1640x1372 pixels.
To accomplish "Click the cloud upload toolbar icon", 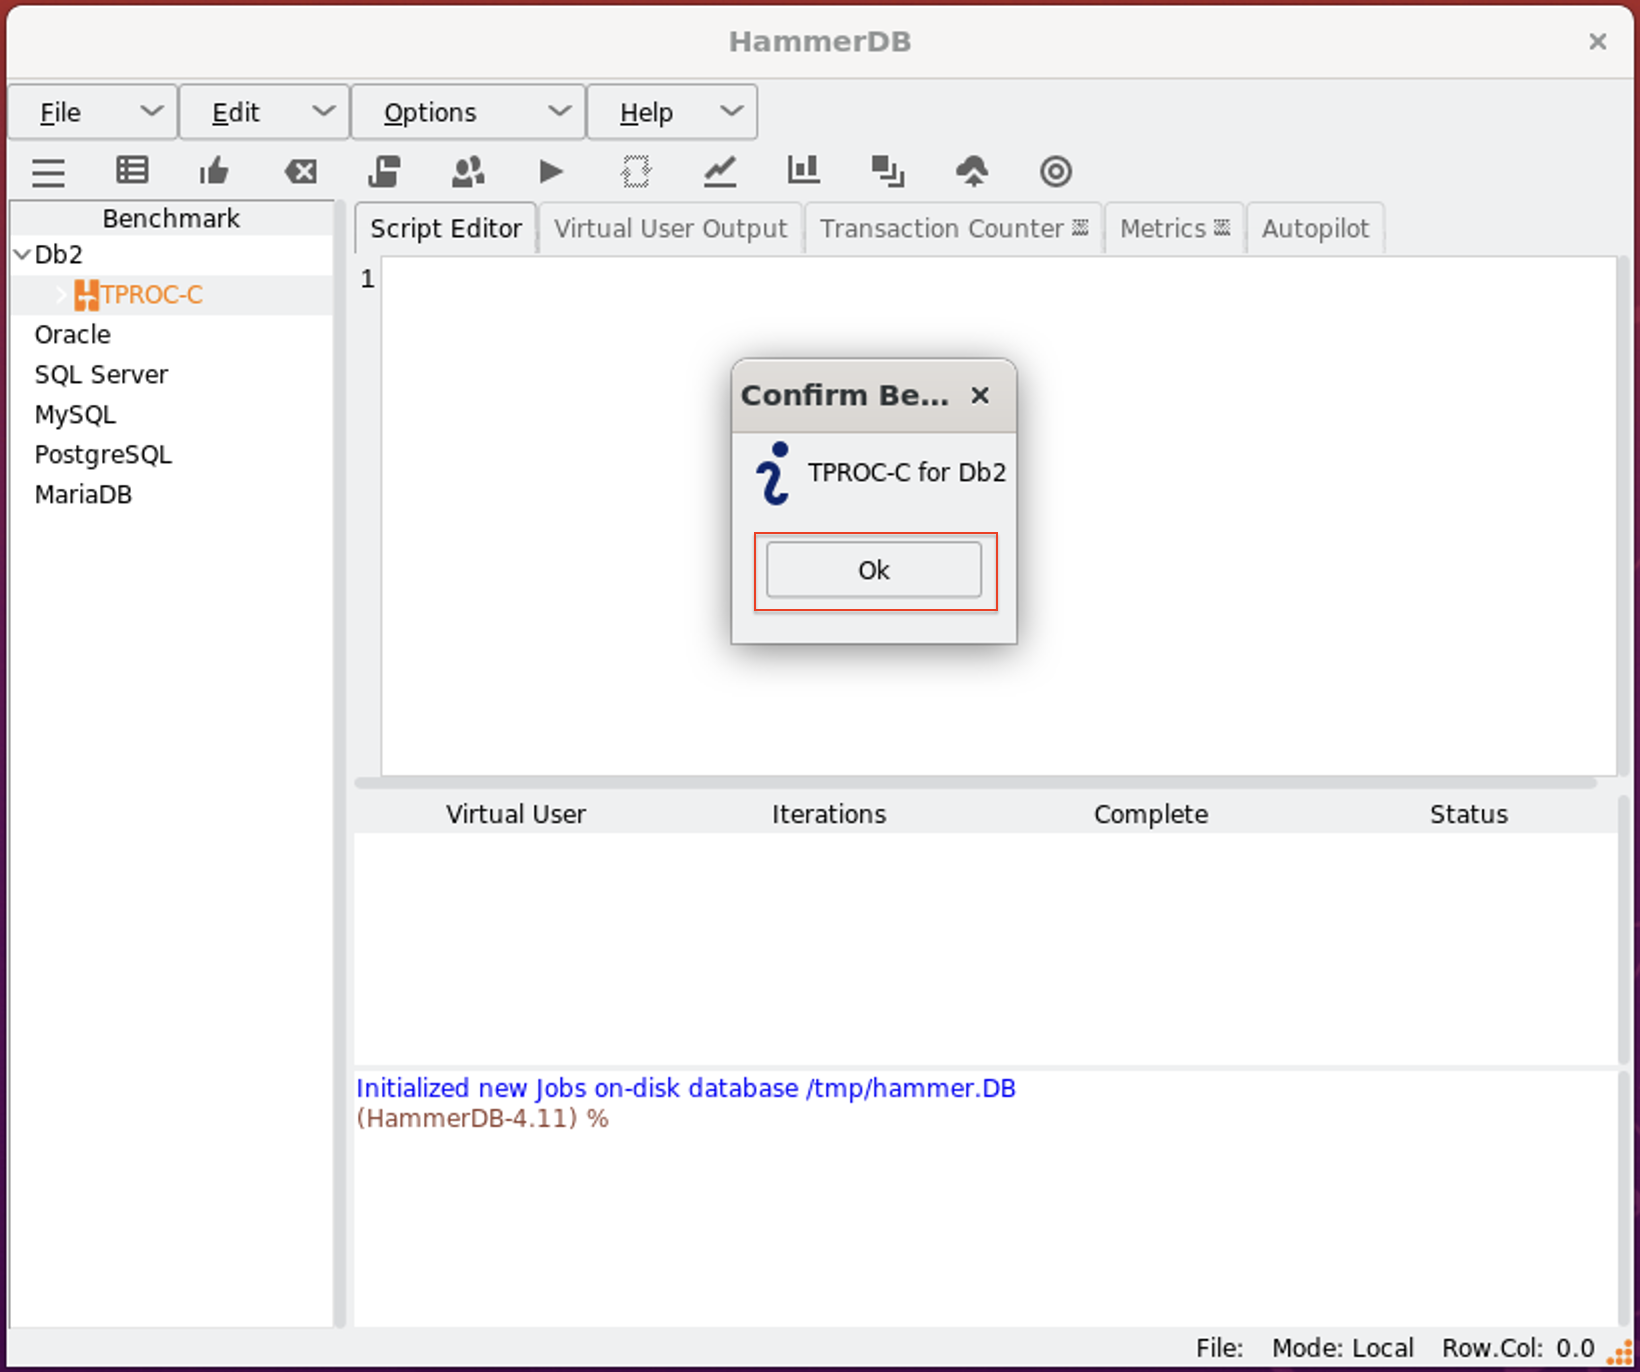I will [972, 172].
